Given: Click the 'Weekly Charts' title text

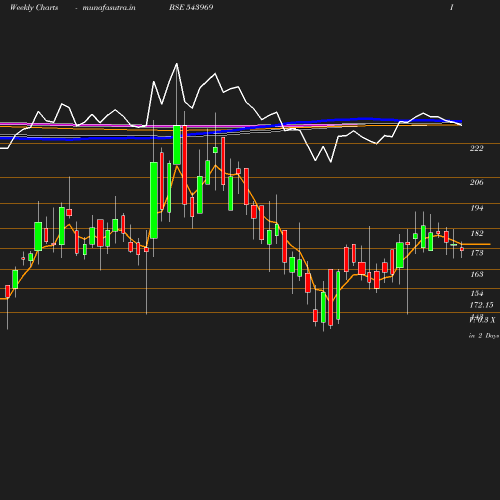Looking at the screenshot, I should 34,7.
